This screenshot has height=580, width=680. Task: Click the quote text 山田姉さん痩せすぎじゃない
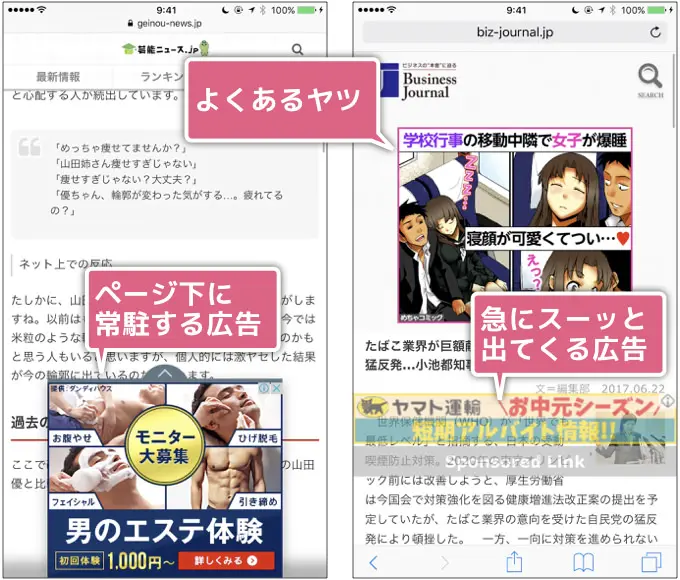[x=126, y=164]
